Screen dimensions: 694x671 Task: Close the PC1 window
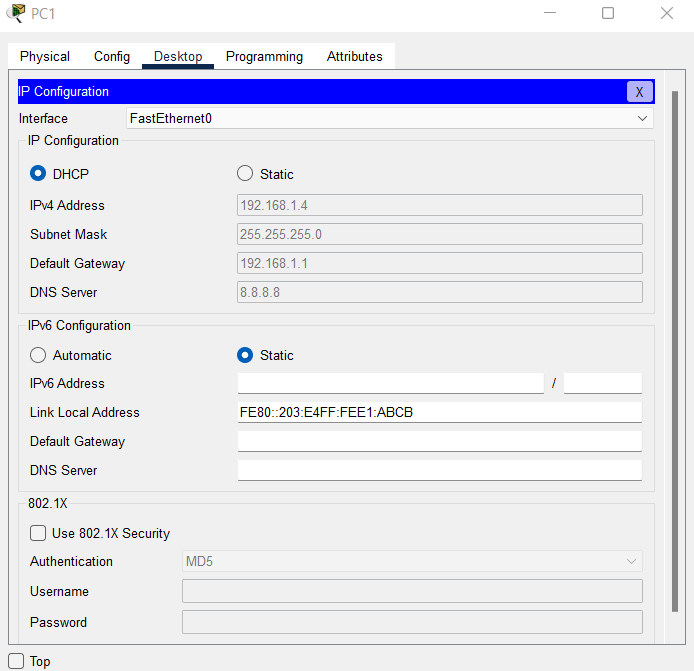(x=667, y=13)
